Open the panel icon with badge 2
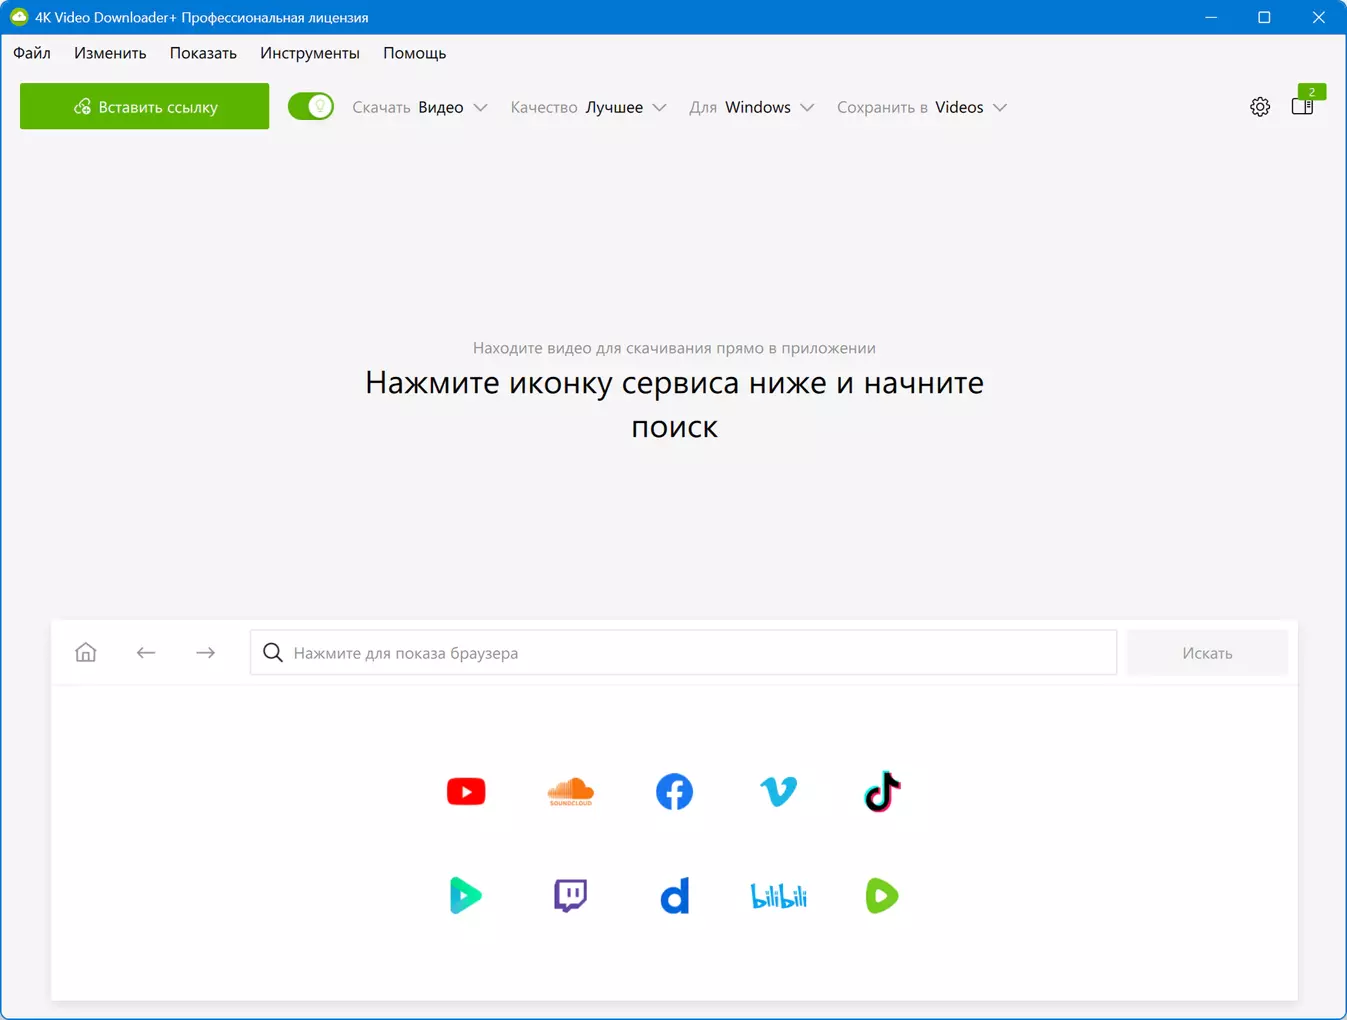 pyautogui.click(x=1303, y=106)
